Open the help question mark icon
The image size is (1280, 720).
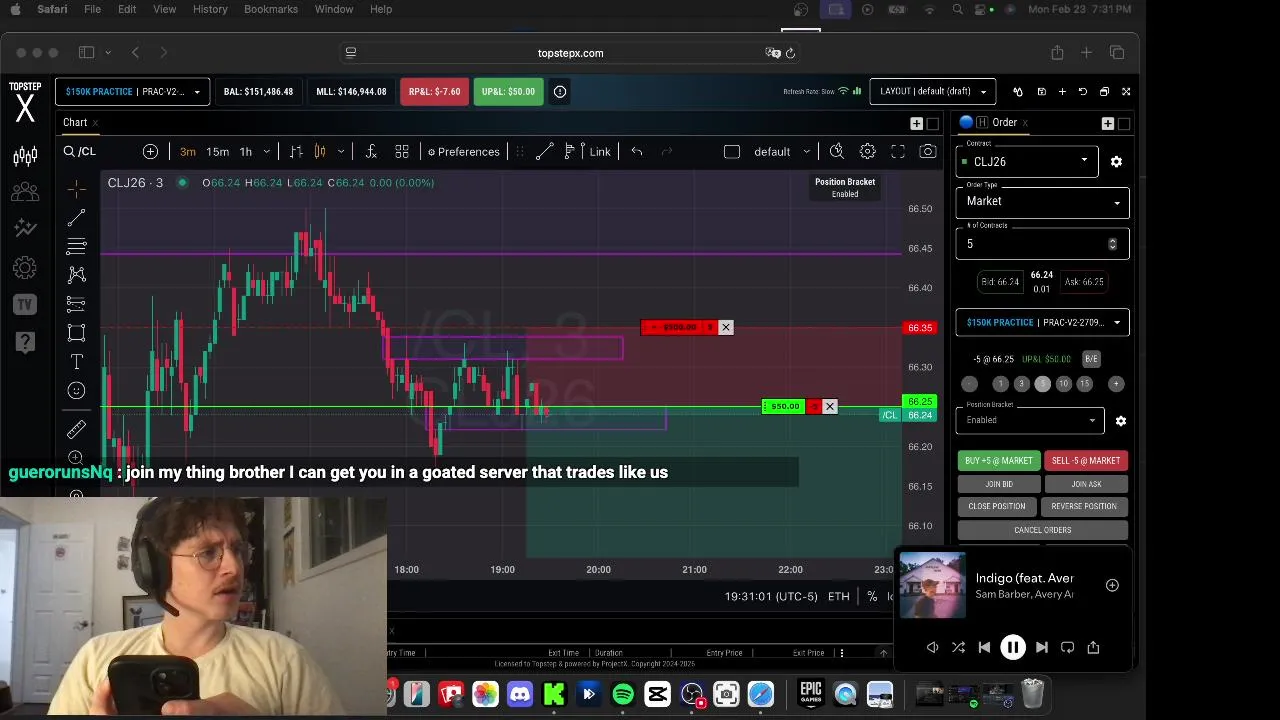25,343
